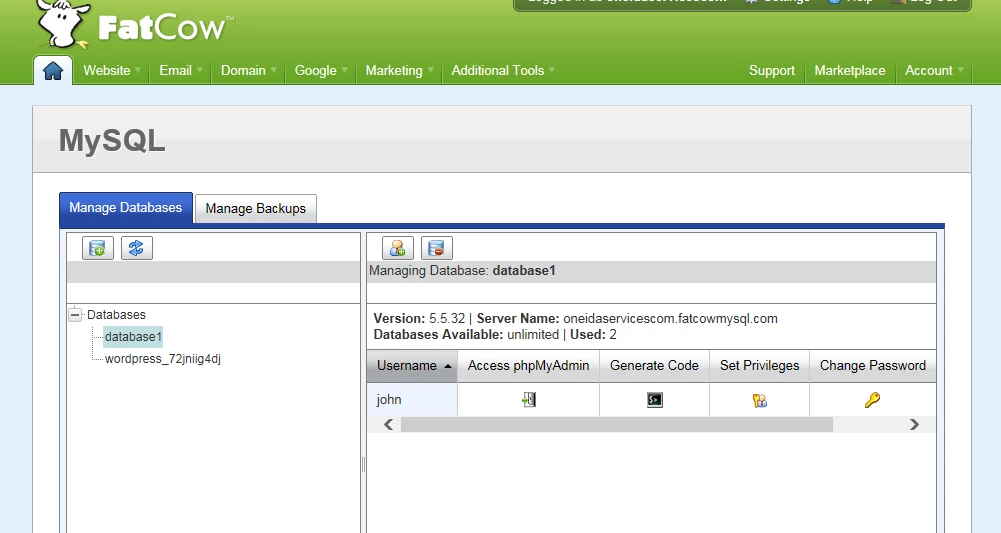The height and width of the screenshot is (533, 1001).
Task: Select database1 in the tree
Action: point(133,336)
